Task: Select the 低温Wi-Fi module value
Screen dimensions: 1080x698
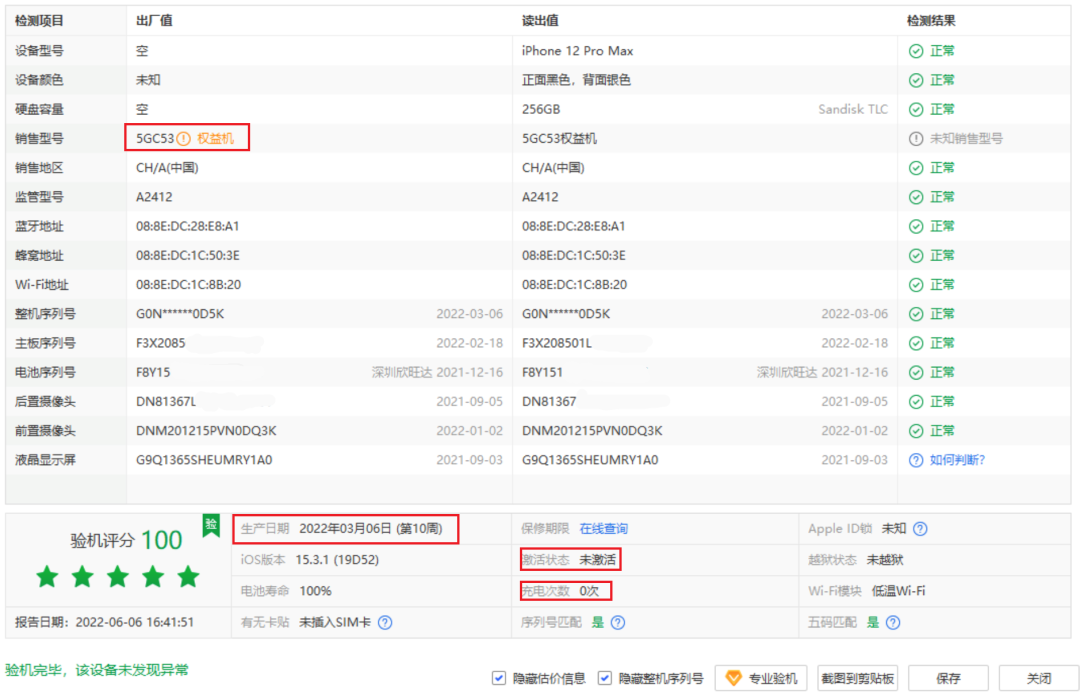Action: click(898, 591)
